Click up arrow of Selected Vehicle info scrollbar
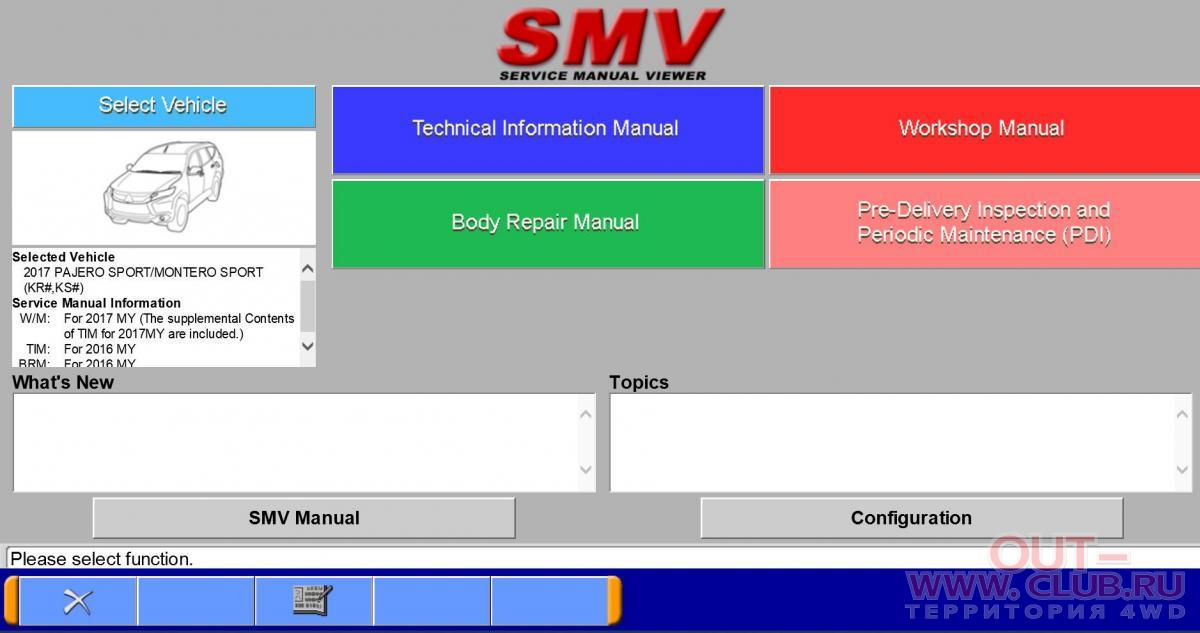The image size is (1200, 633). (307, 268)
